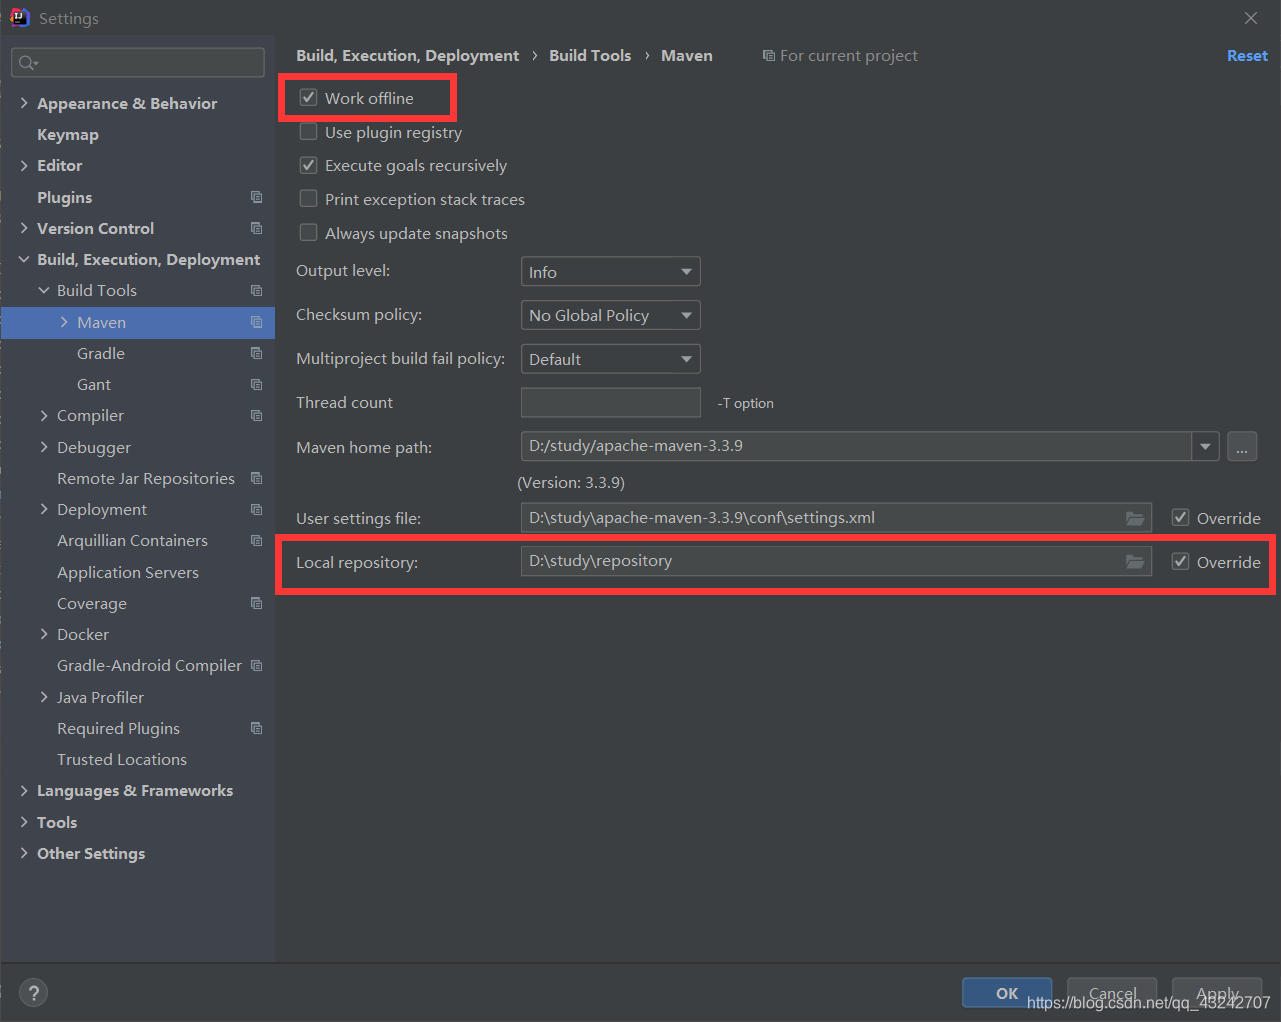The width and height of the screenshot is (1281, 1022).
Task: Toggle Execute goals recursively checkbox
Action: (x=308, y=165)
